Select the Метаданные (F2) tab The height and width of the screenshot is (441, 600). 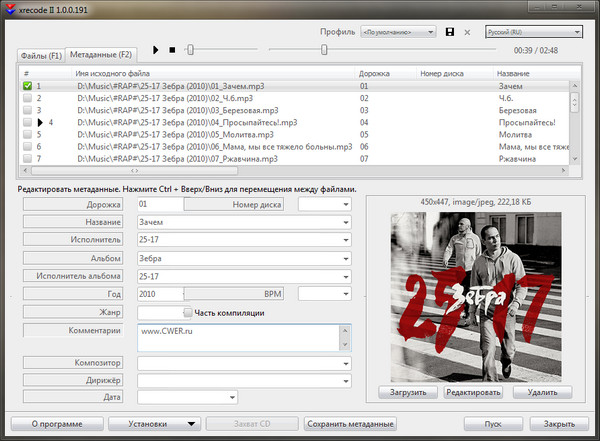point(101,53)
